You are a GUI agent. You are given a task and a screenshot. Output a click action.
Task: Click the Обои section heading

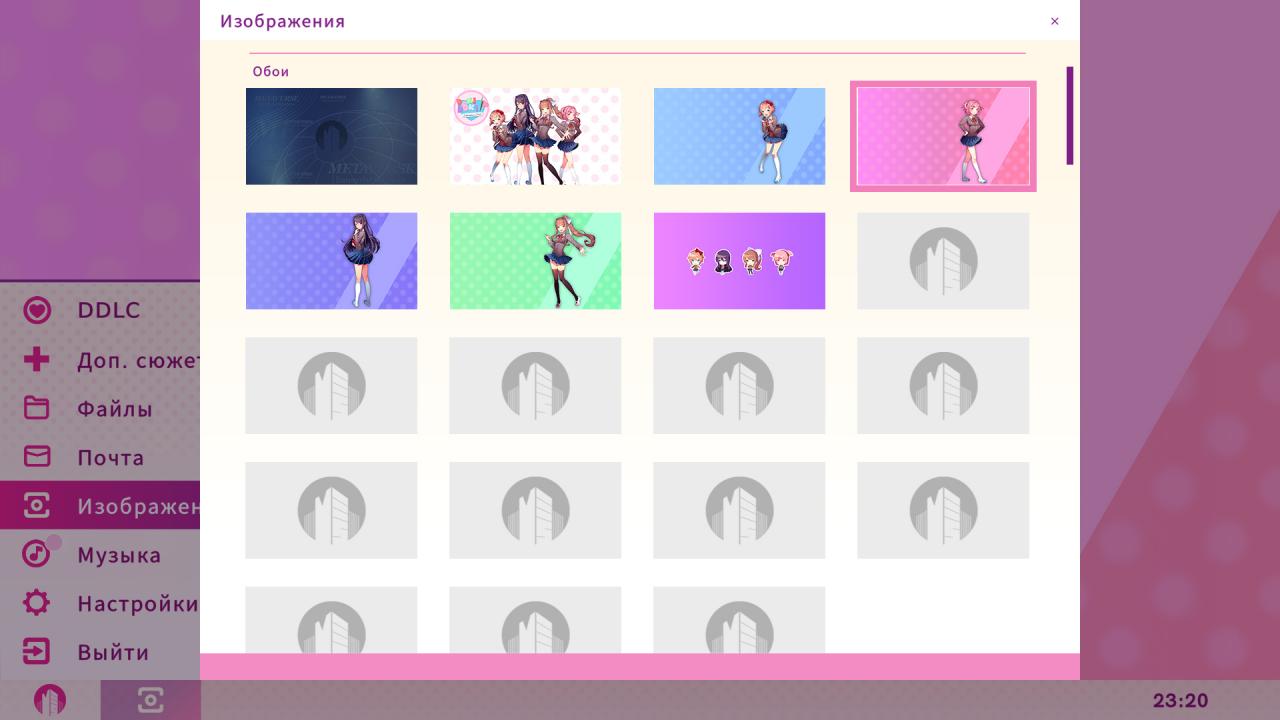point(271,72)
